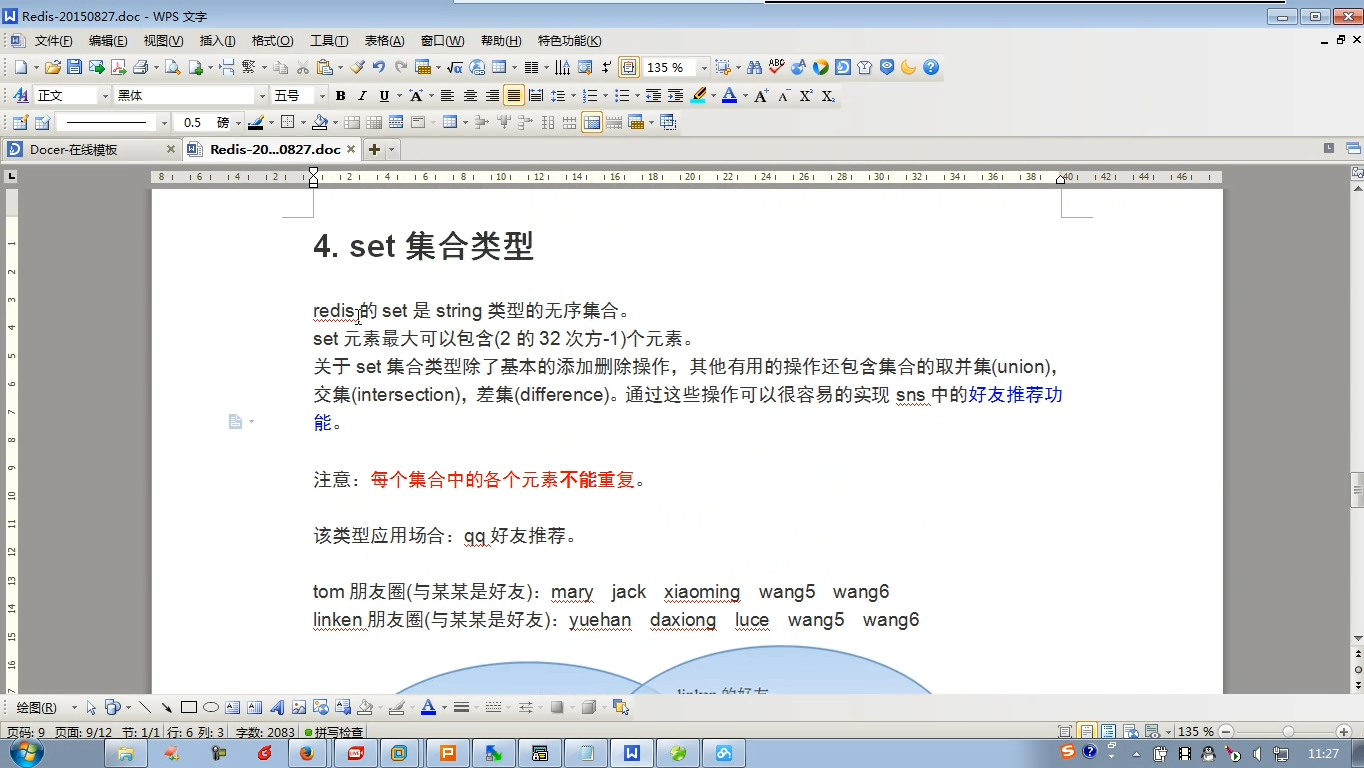Open the 文件(F) menu
The image size is (1364, 768).
click(54, 41)
